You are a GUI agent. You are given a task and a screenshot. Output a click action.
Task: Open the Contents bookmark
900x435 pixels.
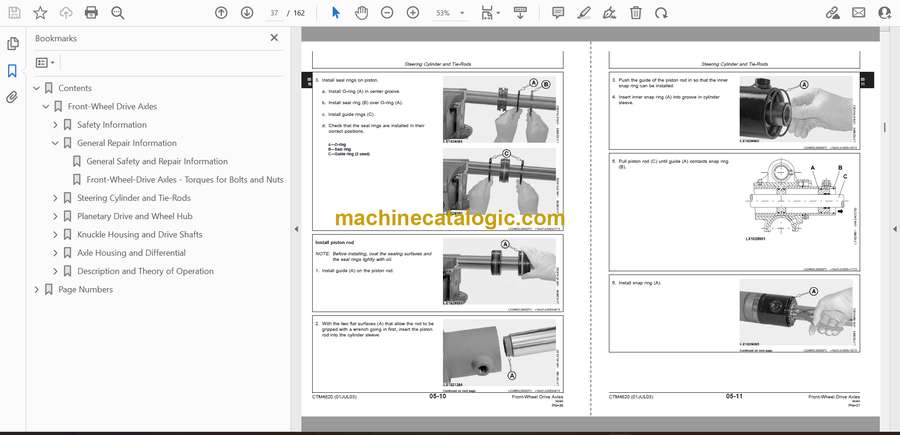[75, 88]
